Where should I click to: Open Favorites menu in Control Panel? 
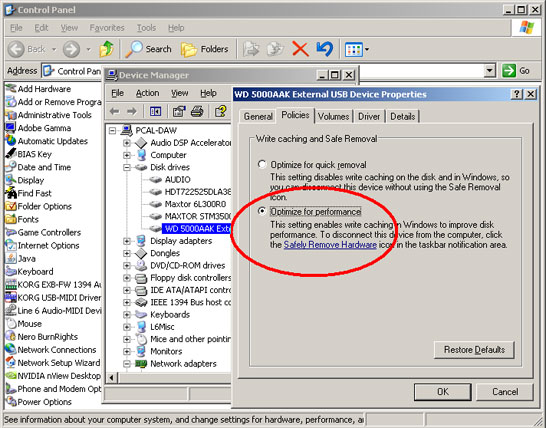click(107, 28)
